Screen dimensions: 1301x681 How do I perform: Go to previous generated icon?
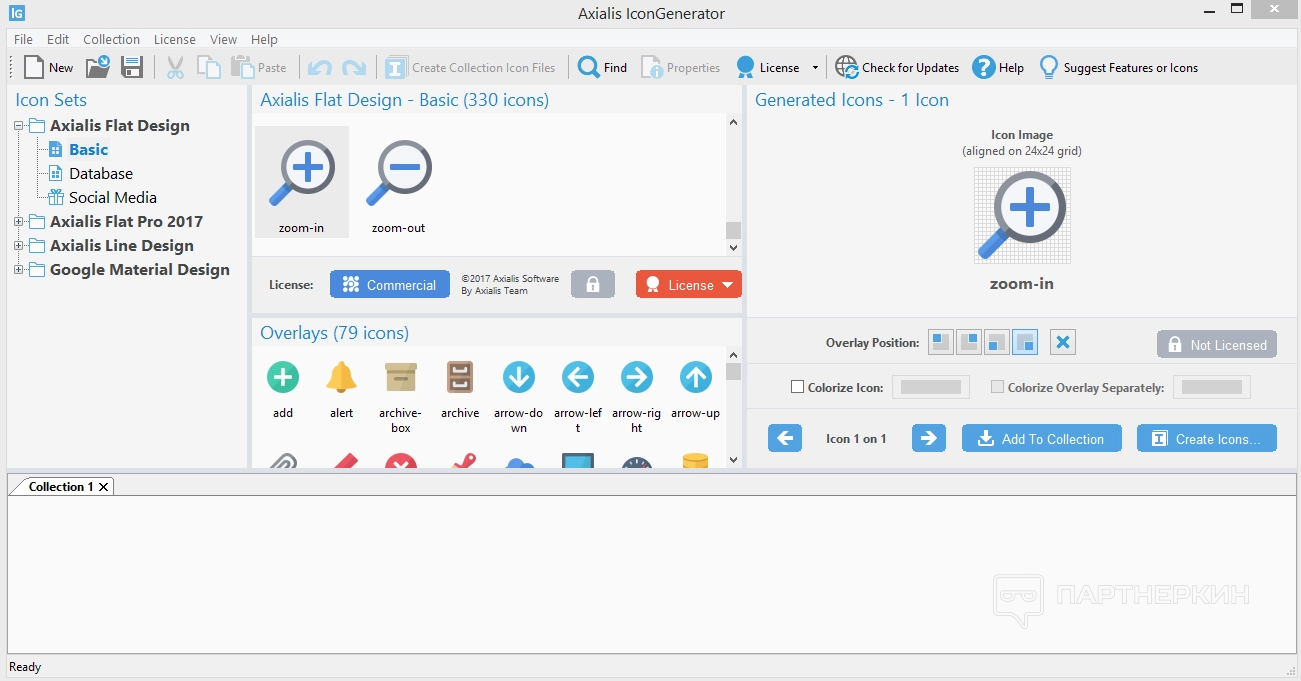(785, 438)
